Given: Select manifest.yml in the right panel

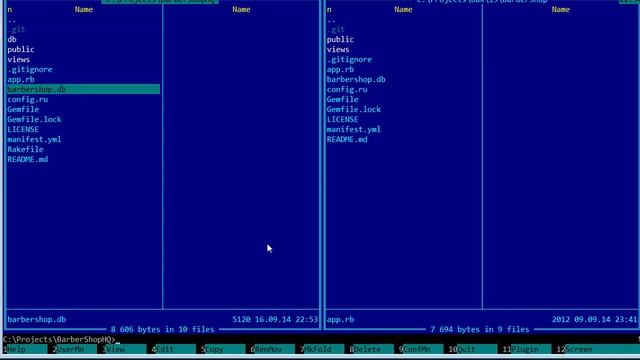Looking at the screenshot, I should pyautogui.click(x=354, y=129).
